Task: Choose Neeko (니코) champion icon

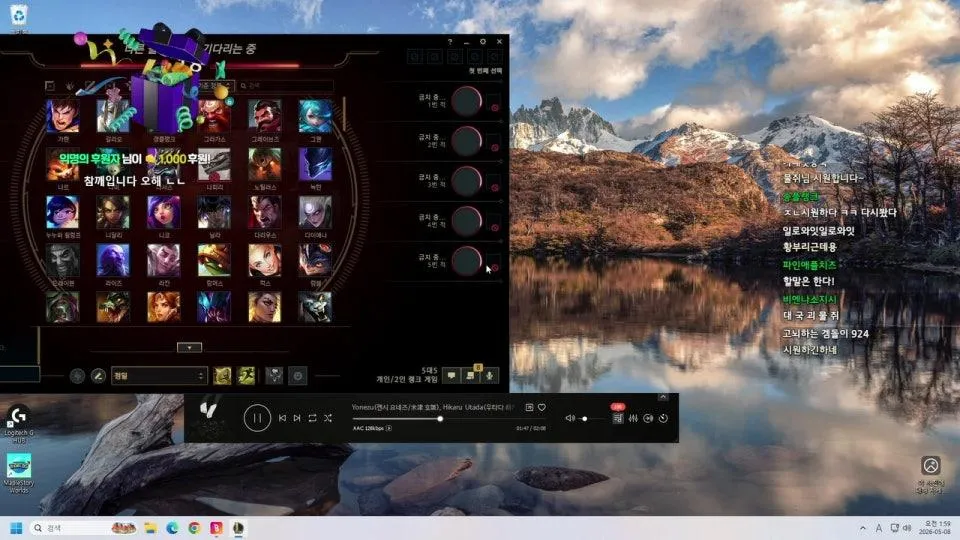Action: pyautogui.click(x=163, y=212)
